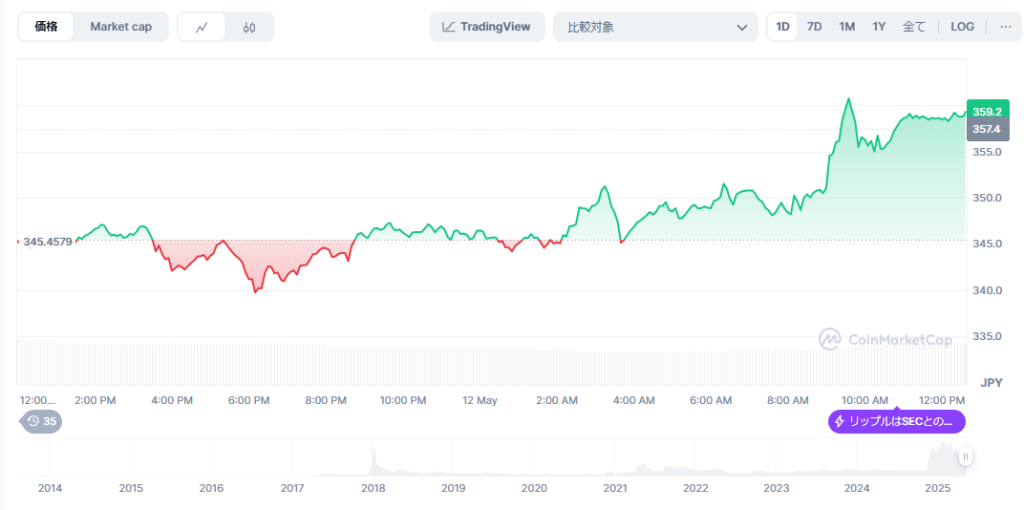
Task: Open more options ellipsis menu
Action: pos(1005,27)
